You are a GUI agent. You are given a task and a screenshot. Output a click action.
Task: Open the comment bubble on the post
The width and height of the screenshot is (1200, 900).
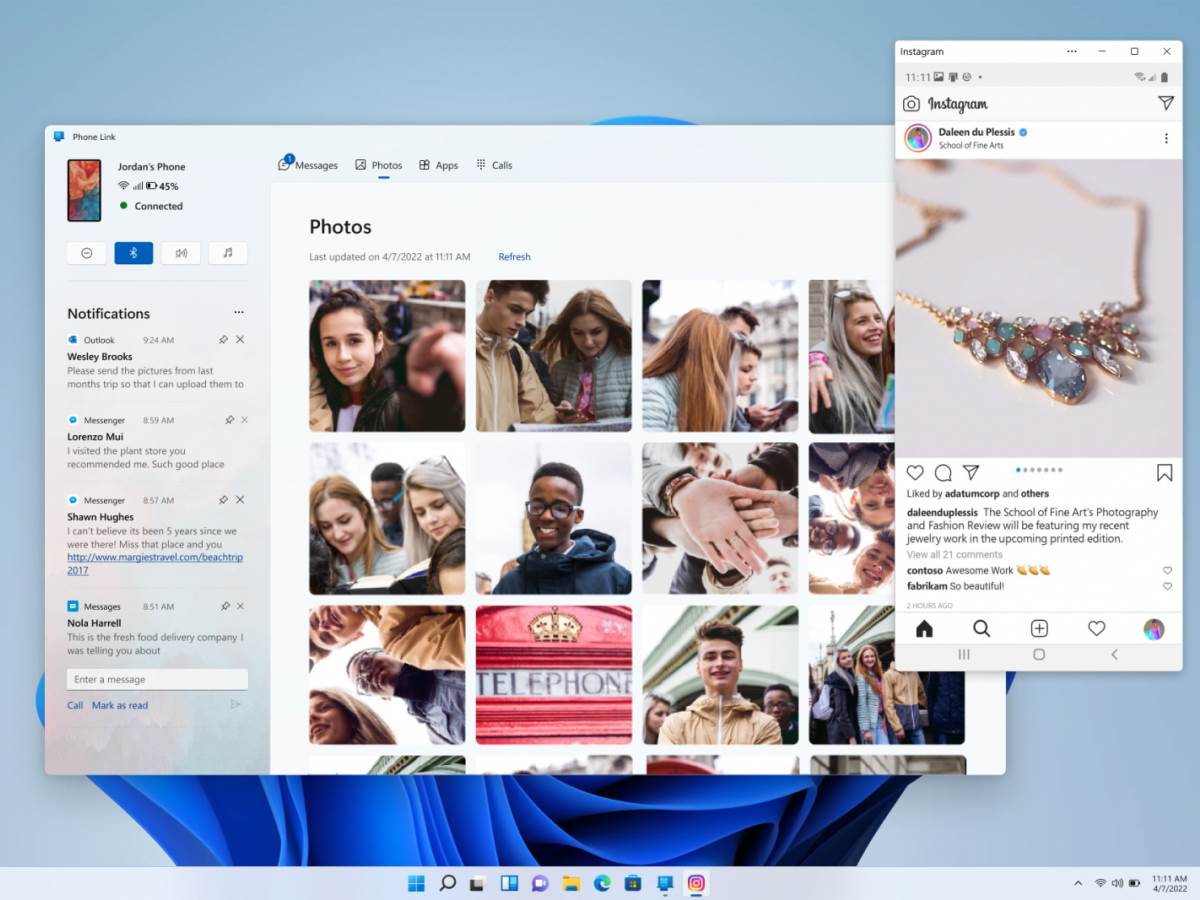pos(942,473)
